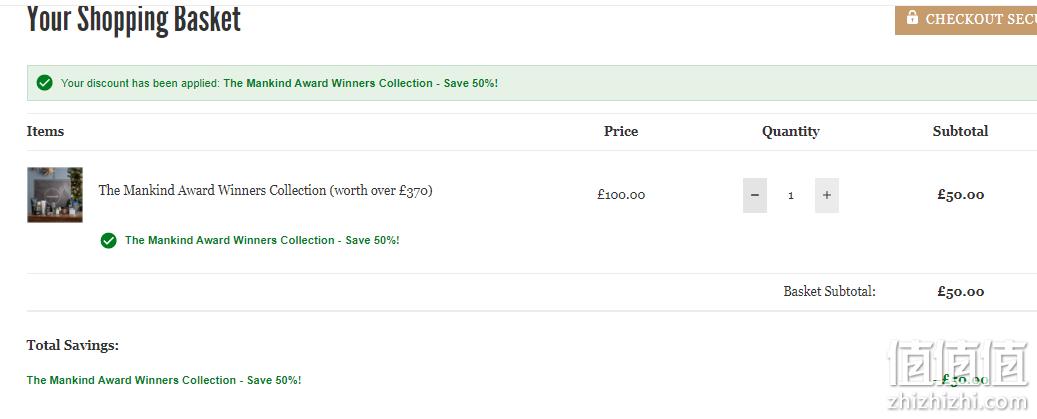This screenshot has height=419, width=1037.
Task: Click the green checkmark in discount banner
Action: pyautogui.click(x=44, y=83)
